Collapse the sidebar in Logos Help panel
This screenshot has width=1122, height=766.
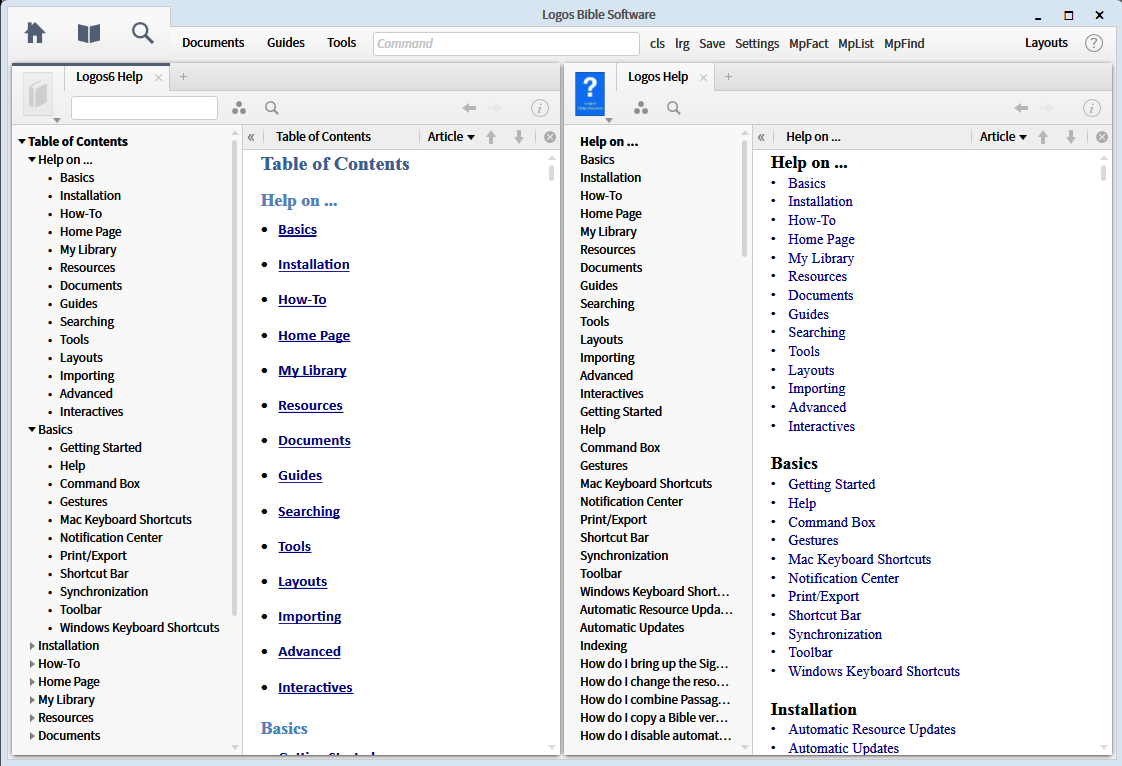pos(761,137)
